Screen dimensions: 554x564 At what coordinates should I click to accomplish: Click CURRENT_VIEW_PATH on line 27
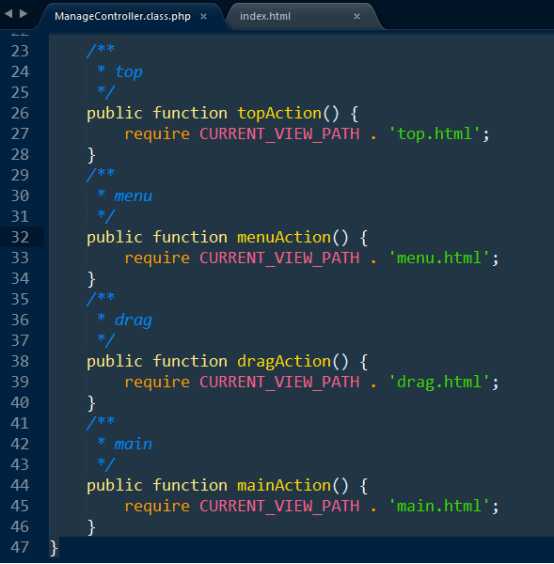(280, 135)
